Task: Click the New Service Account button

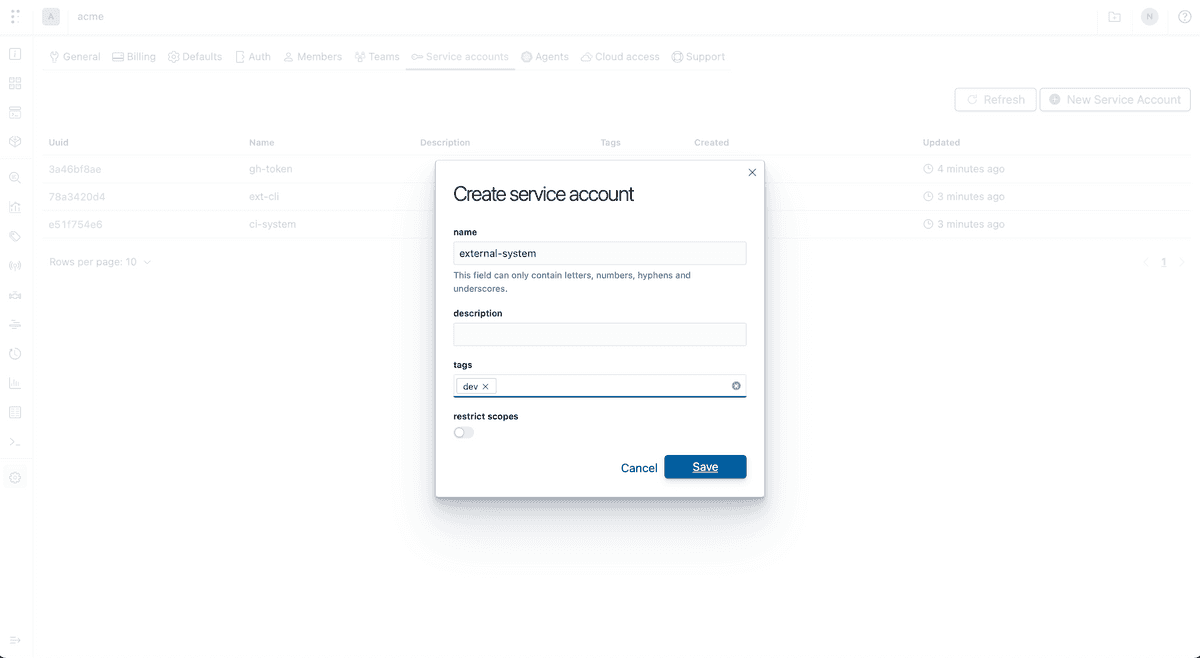Action: click(x=1116, y=100)
